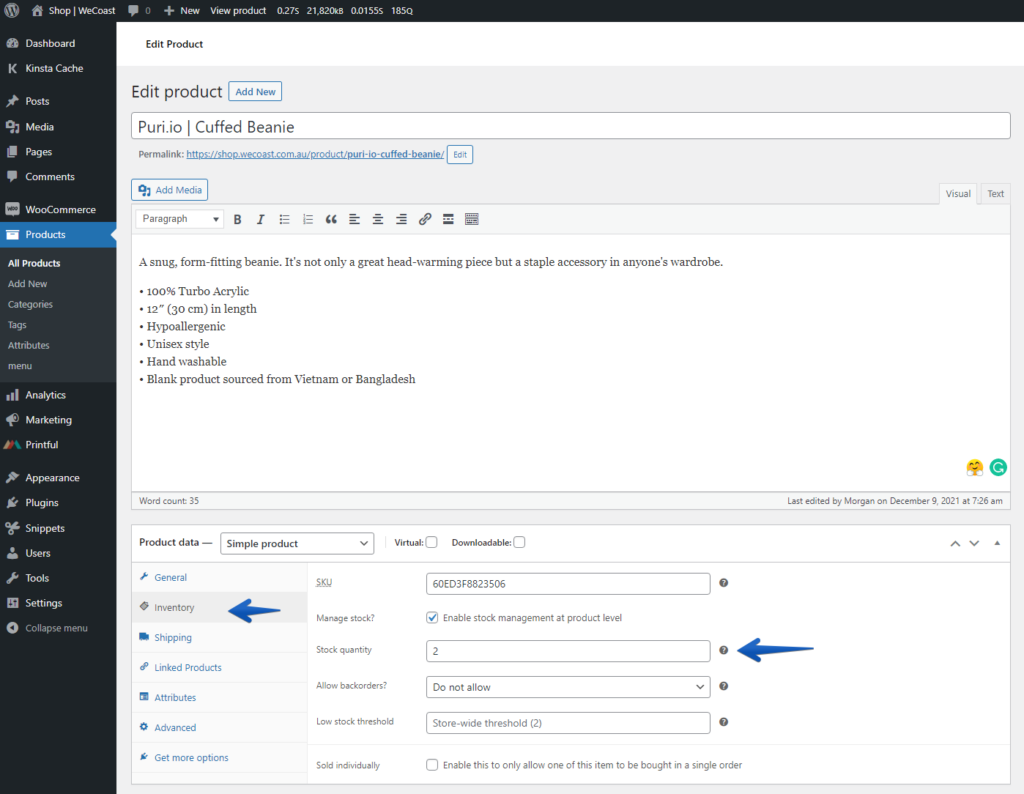Collapse the Product data panel

pyautogui.click(x=997, y=543)
